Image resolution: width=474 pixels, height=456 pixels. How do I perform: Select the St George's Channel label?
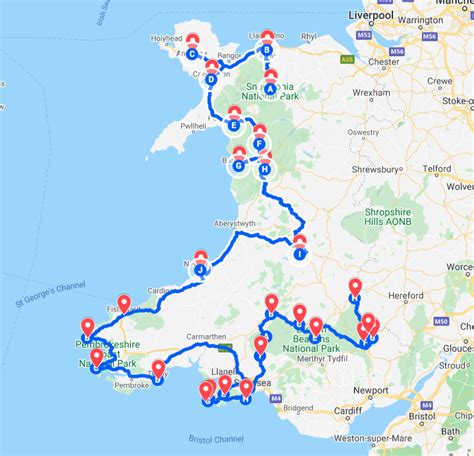[51, 294]
